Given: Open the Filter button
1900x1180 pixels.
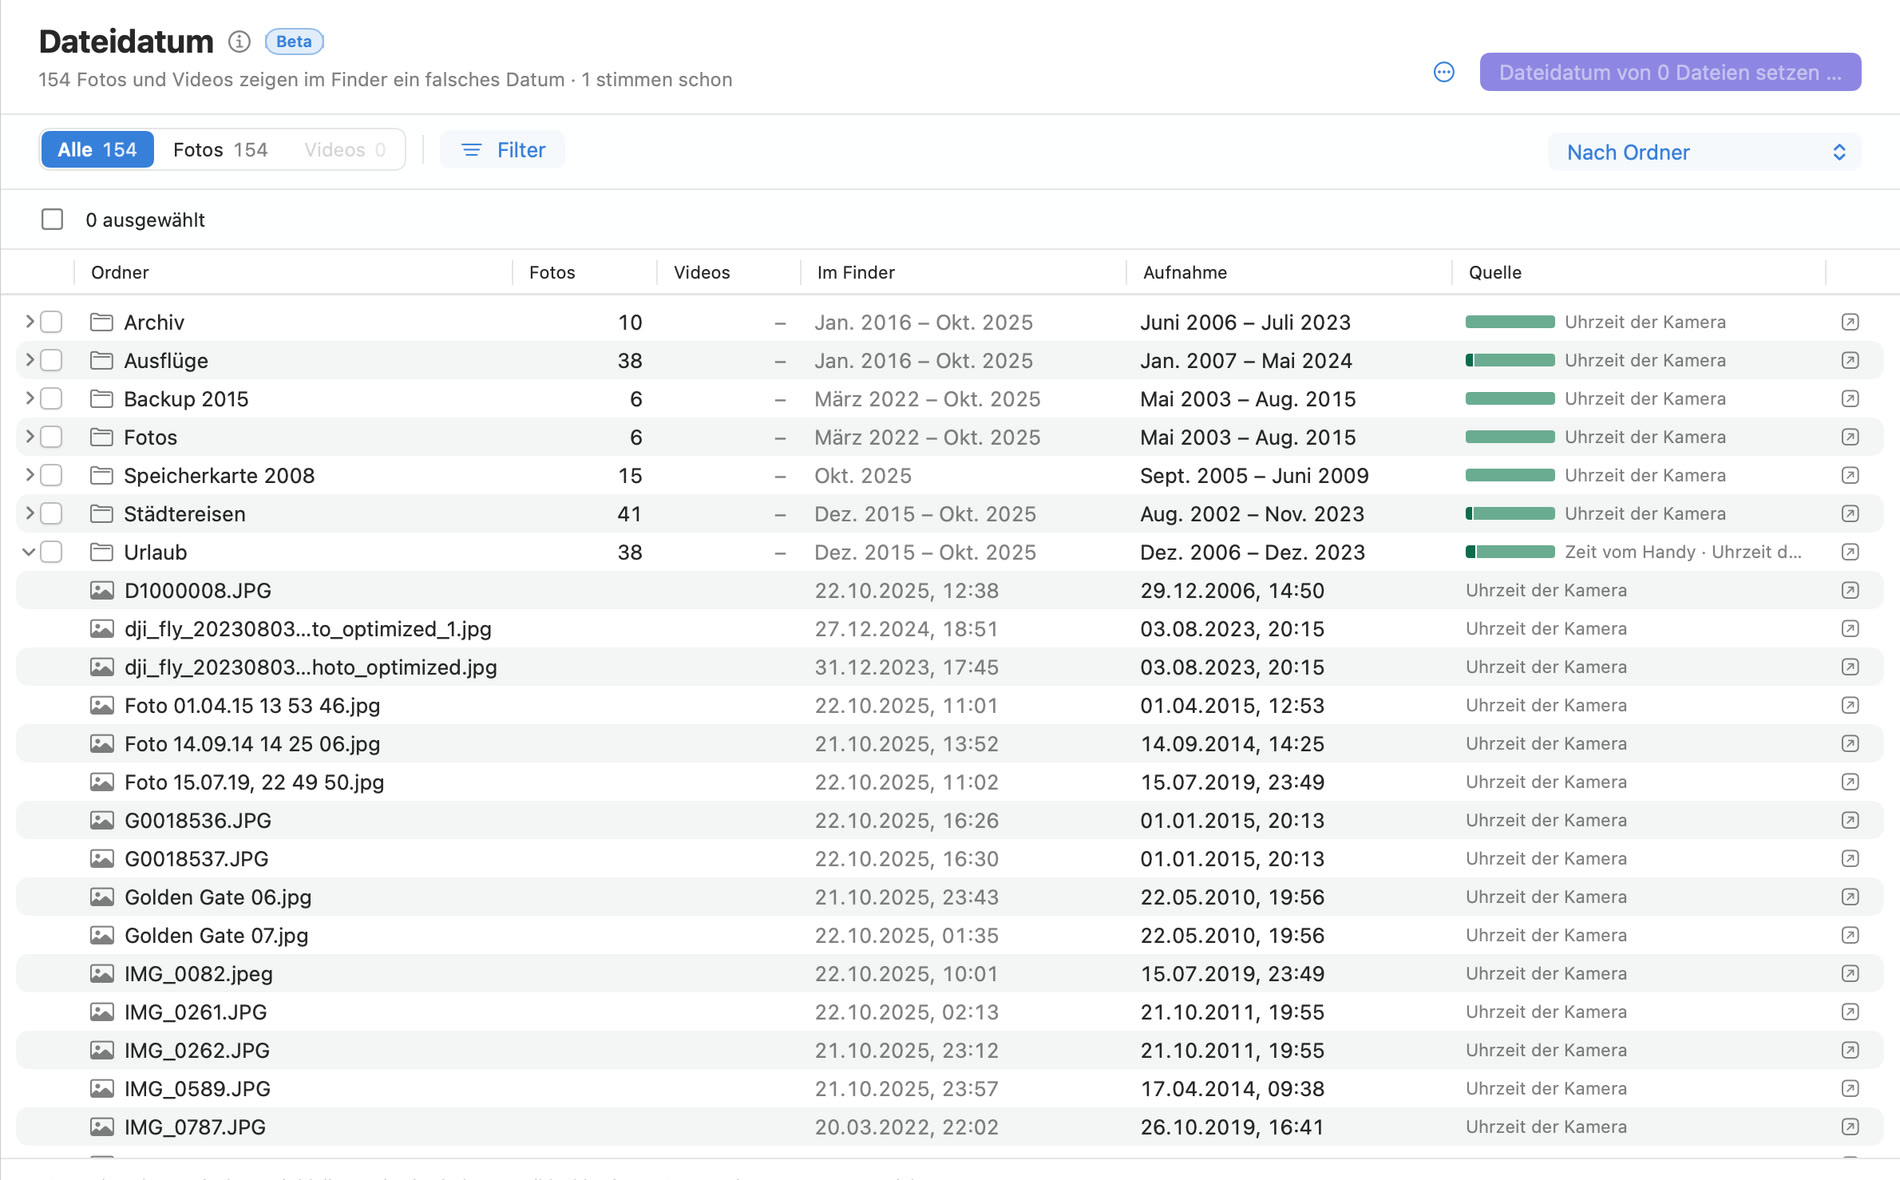Looking at the screenshot, I should 502,149.
